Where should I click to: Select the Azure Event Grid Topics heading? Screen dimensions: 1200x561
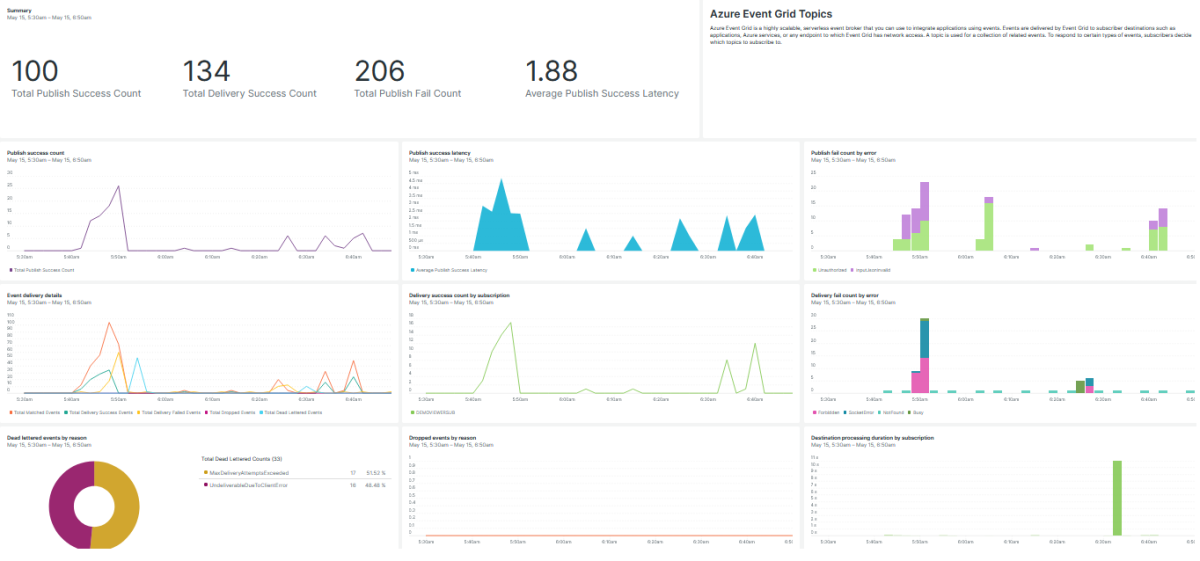[770, 14]
